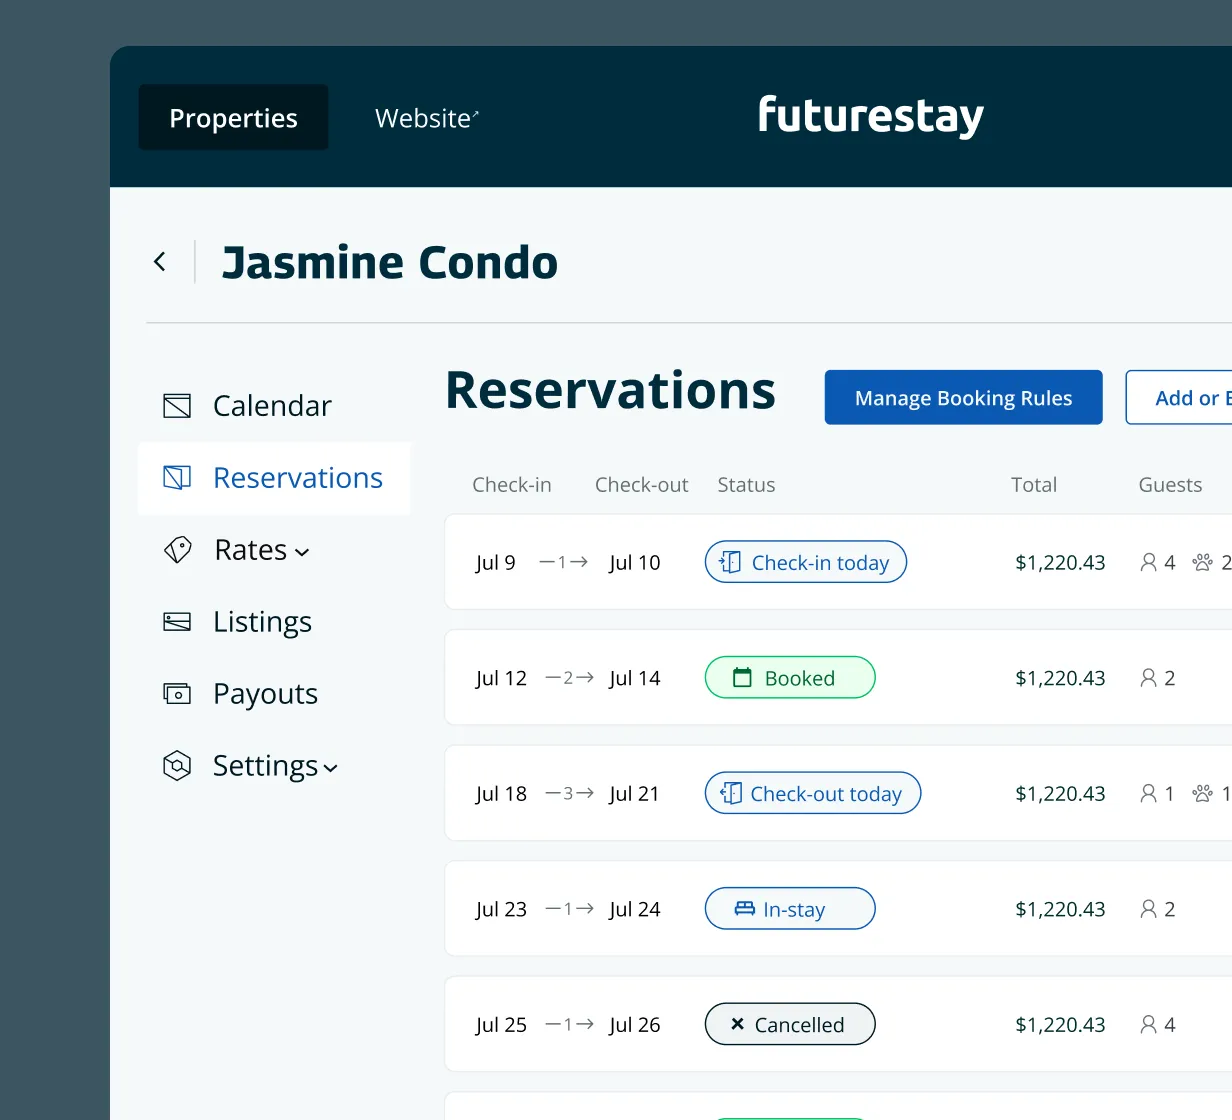Image resolution: width=1232 pixels, height=1120 pixels.
Task: Click the Add or Edit button
Action: click(x=1180, y=397)
